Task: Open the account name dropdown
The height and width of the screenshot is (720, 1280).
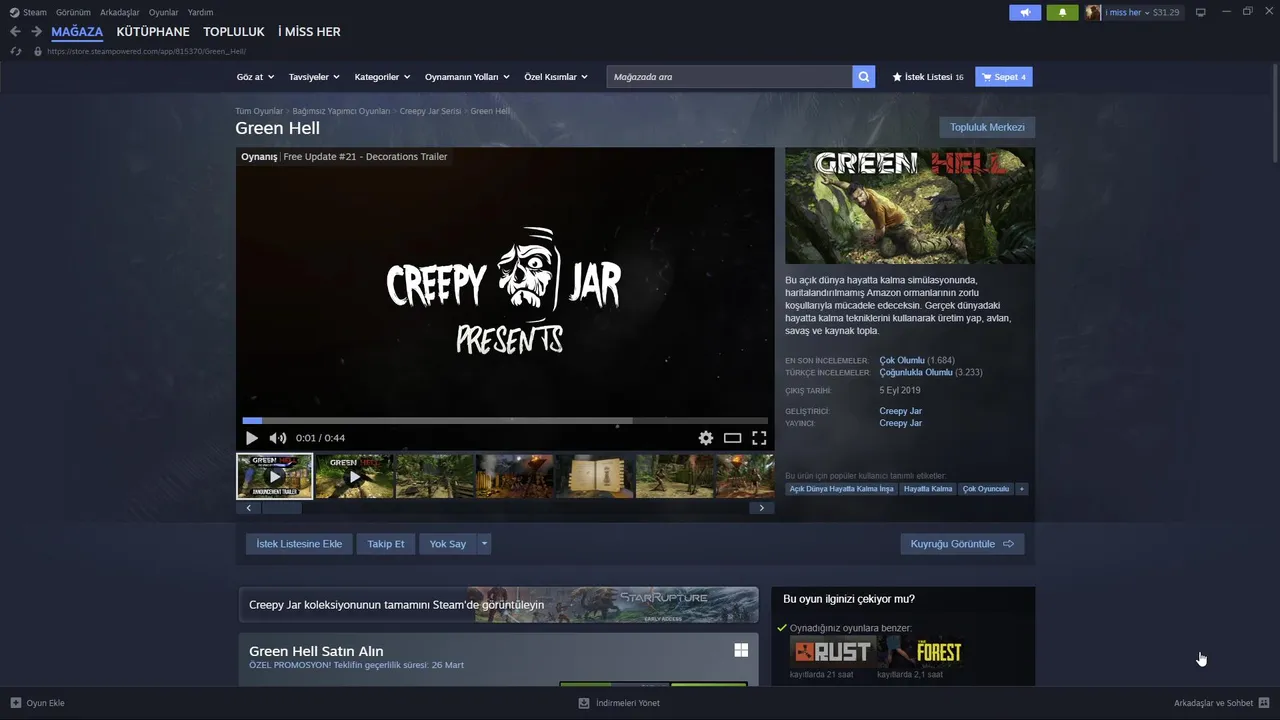Action: point(1128,12)
